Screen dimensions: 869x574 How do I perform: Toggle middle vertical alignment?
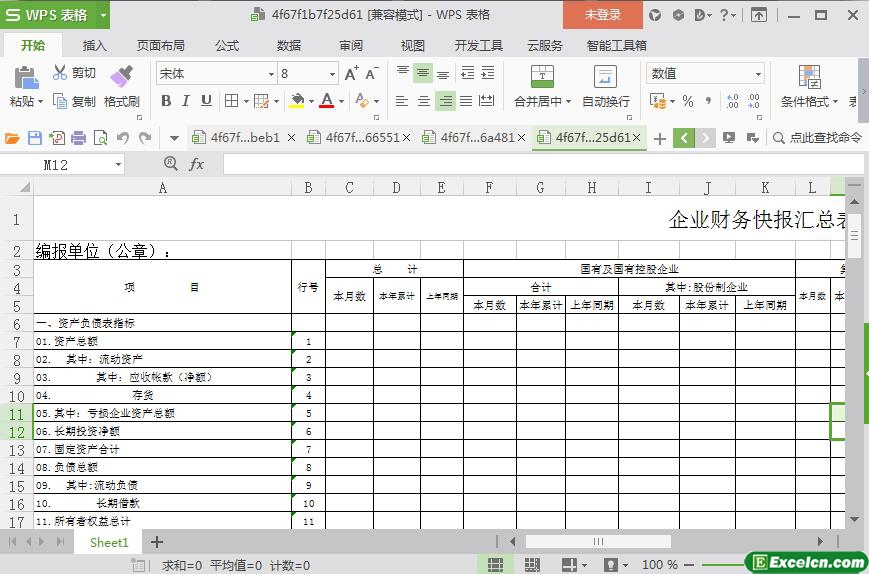[x=423, y=73]
